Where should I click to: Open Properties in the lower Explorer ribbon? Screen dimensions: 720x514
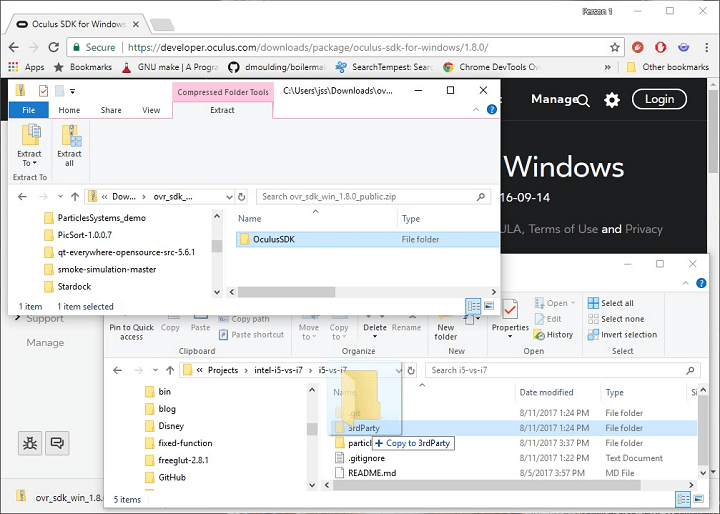coord(510,316)
